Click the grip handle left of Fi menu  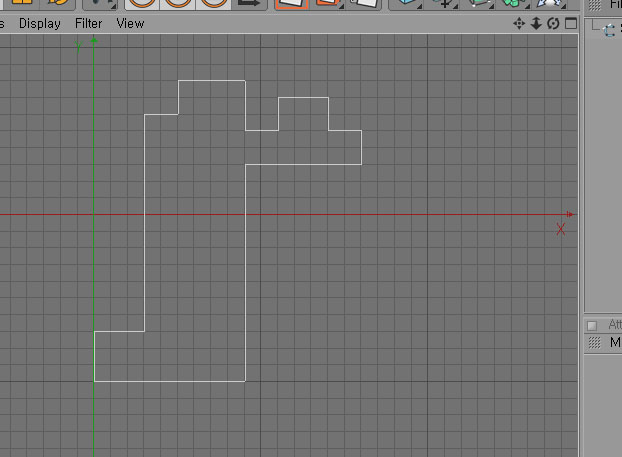click(594, 5)
